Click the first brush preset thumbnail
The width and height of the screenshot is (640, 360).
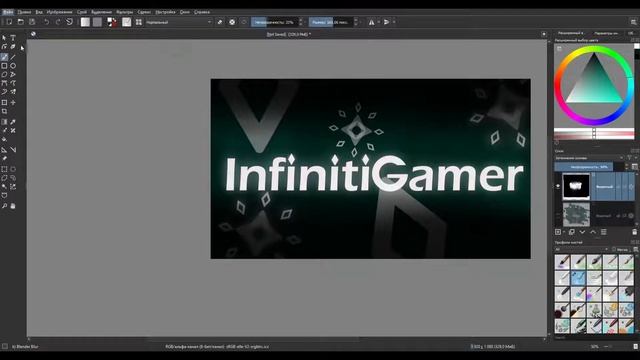562,262
